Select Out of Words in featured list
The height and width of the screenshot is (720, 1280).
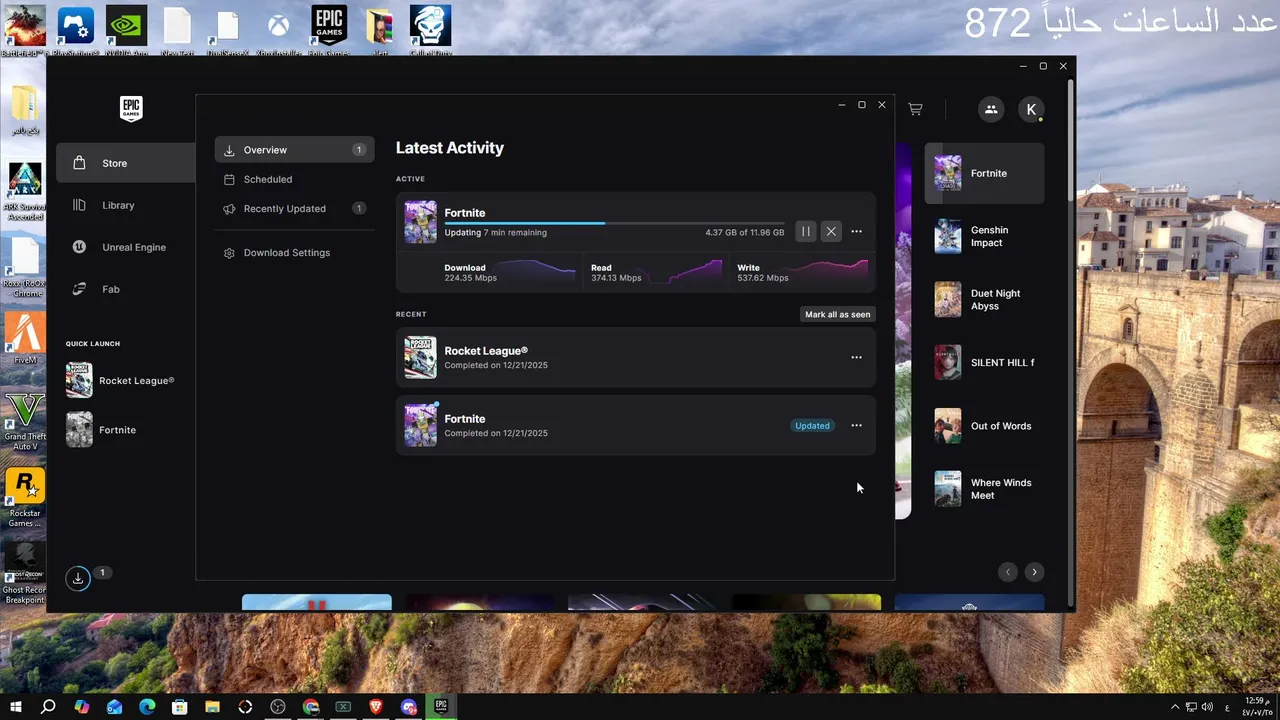[x=984, y=425]
